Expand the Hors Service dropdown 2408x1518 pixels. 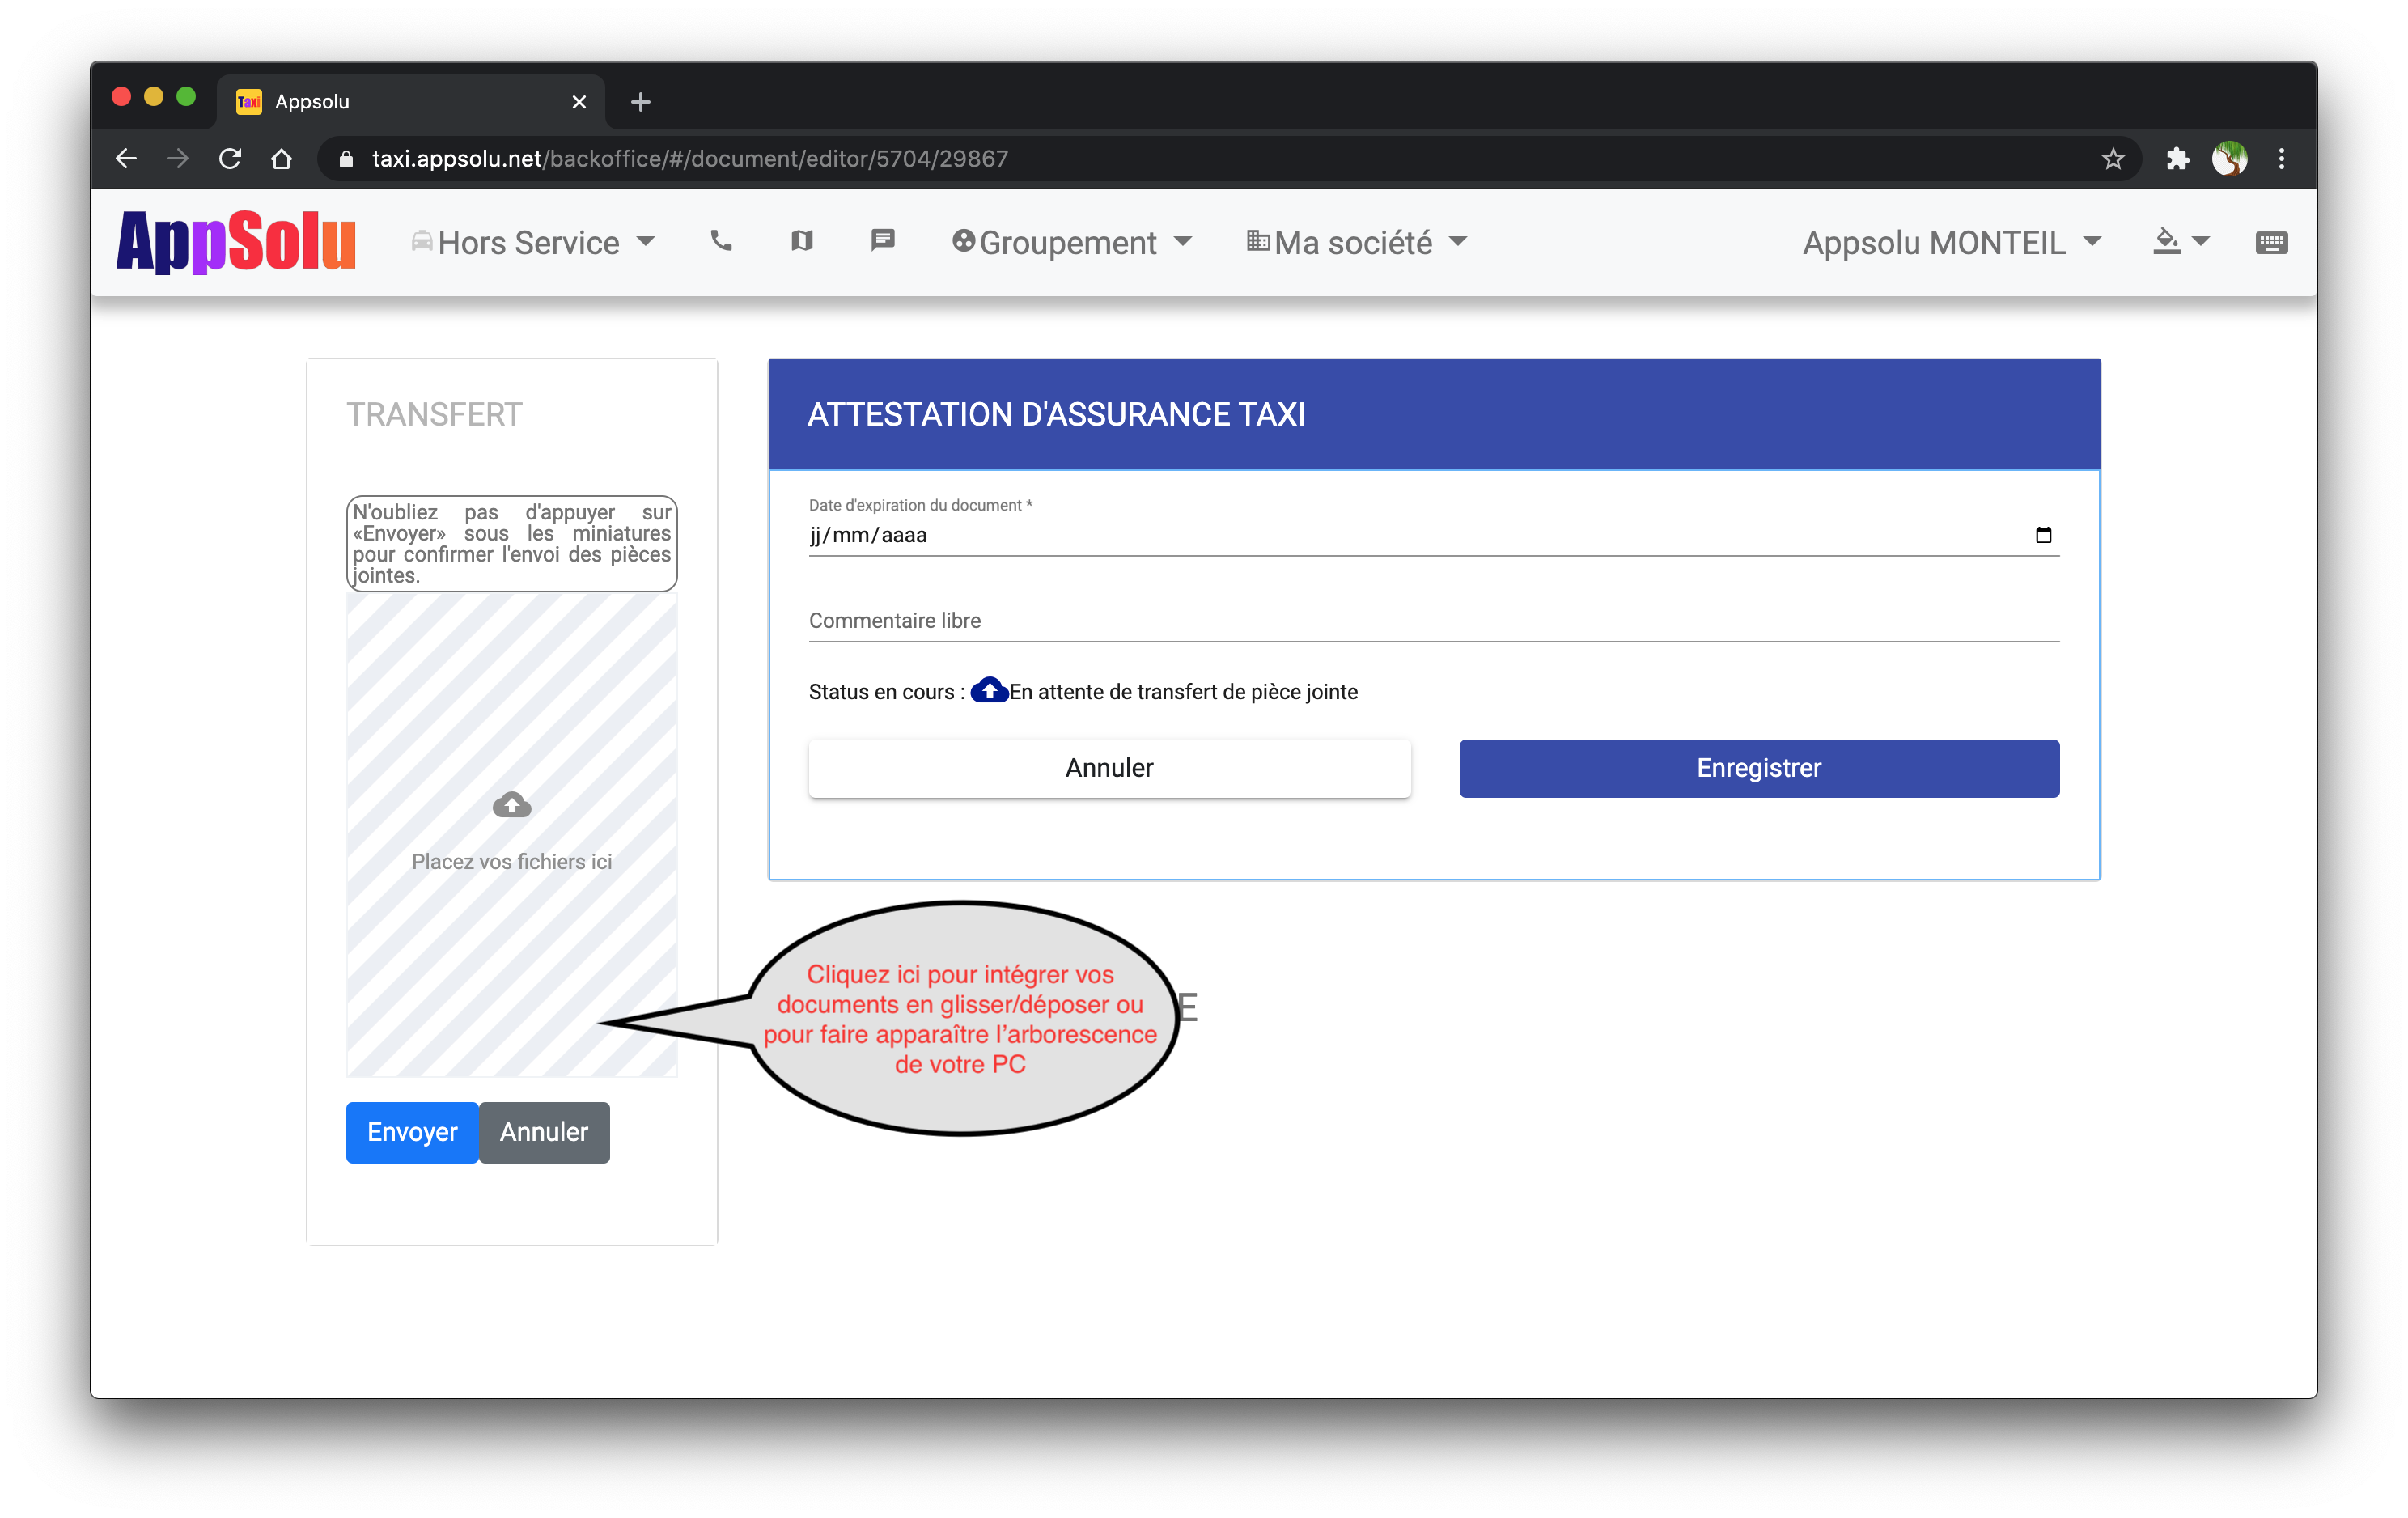coord(533,243)
